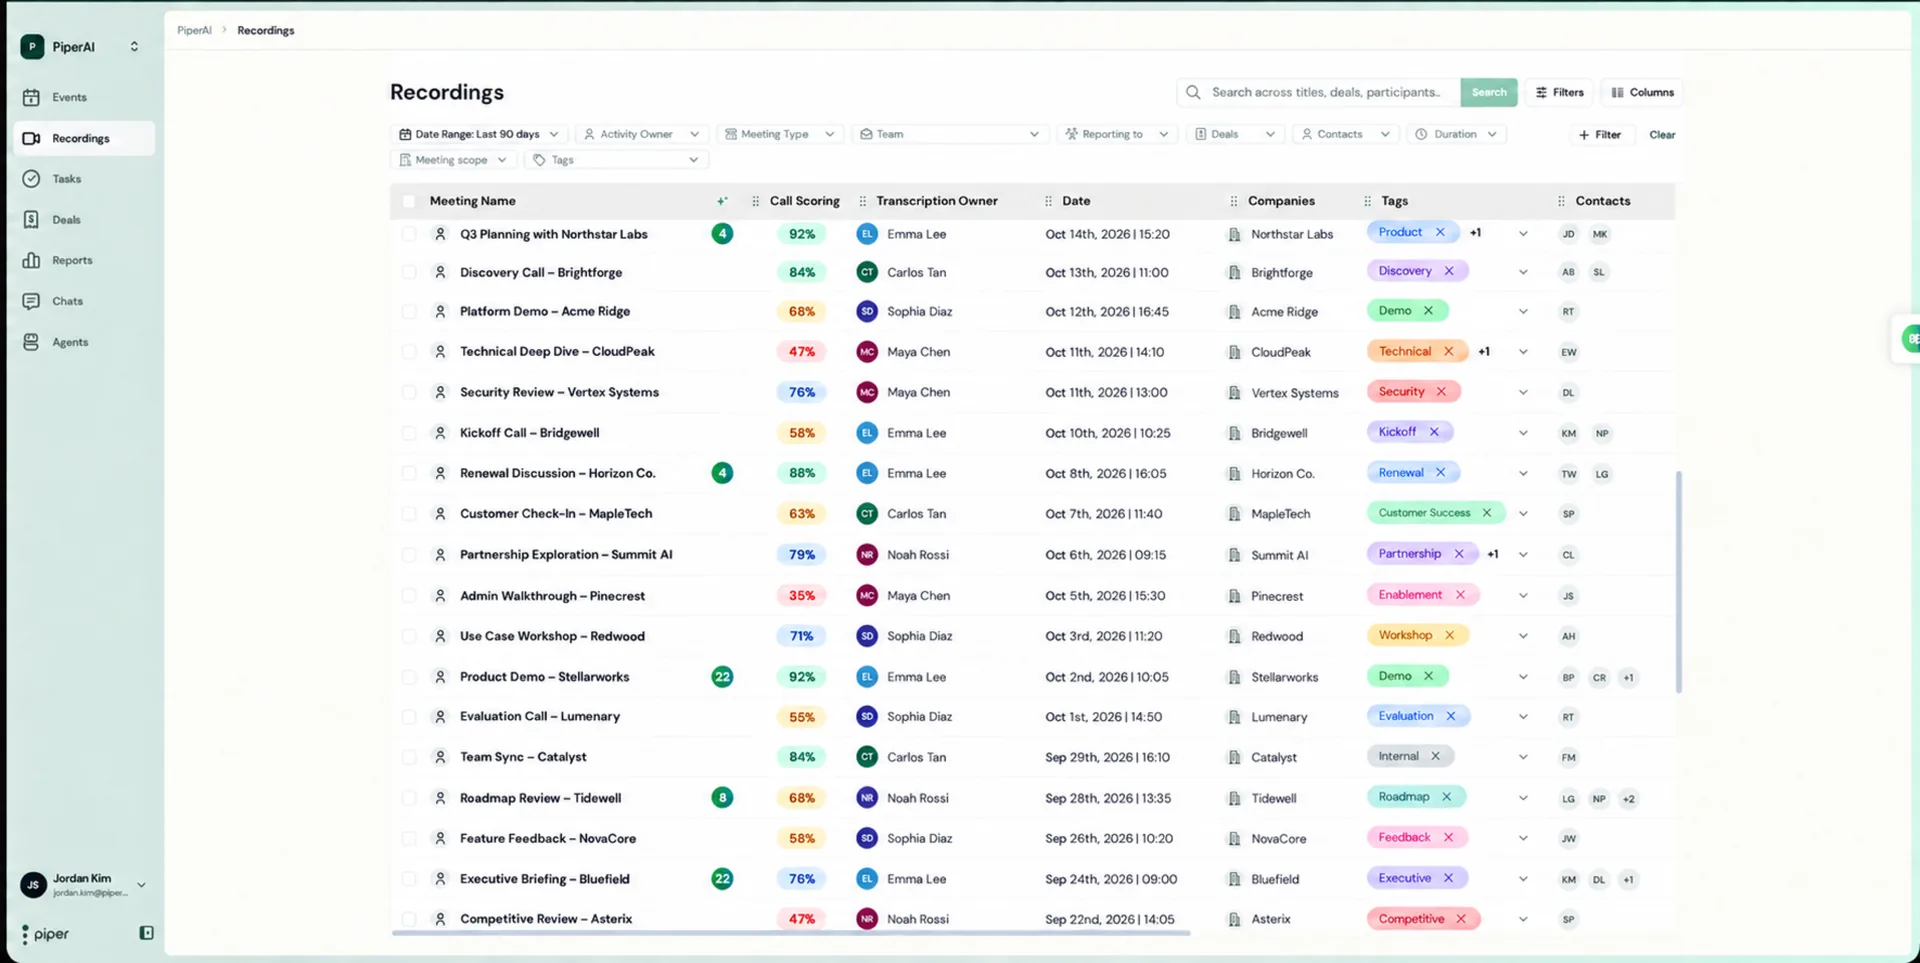Open the Date Range Last 90 days dropdown
This screenshot has width=1920, height=963.
(479, 134)
